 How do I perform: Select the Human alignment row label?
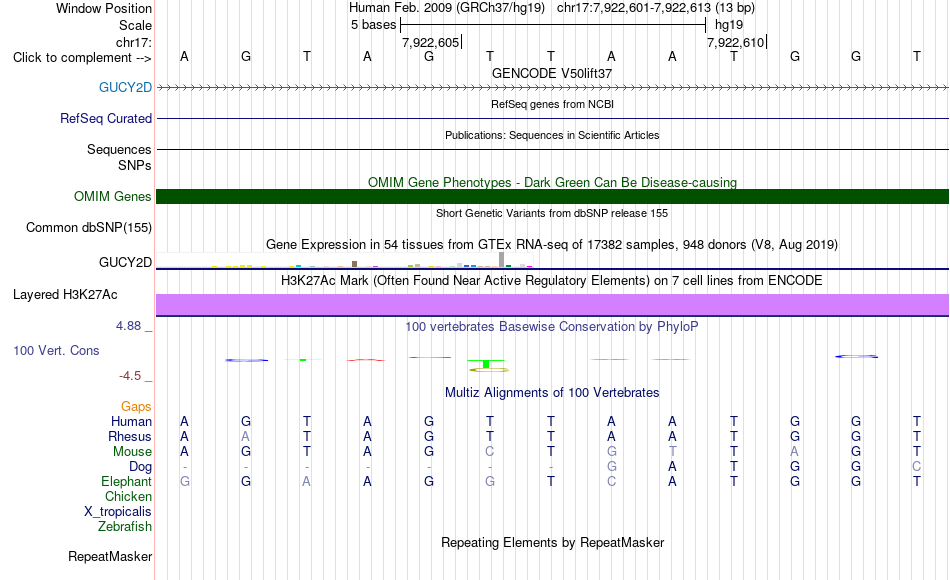pyautogui.click(x=131, y=421)
